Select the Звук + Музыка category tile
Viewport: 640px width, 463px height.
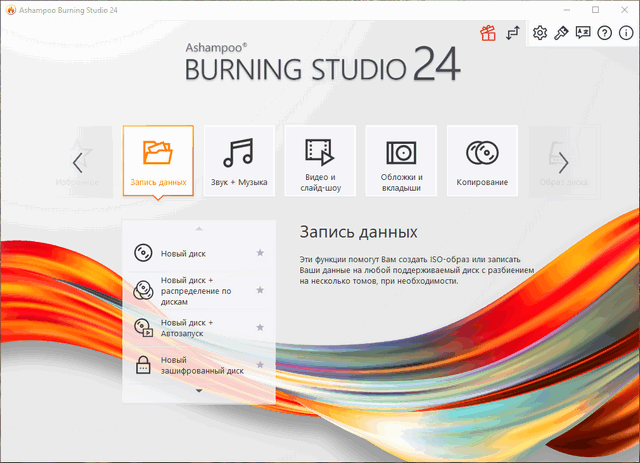click(240, 161)
